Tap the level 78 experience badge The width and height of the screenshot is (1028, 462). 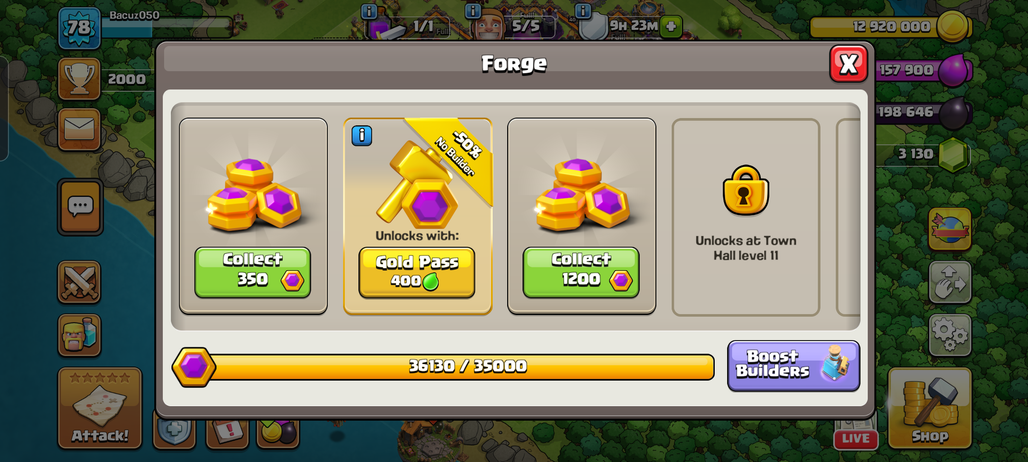79,28
